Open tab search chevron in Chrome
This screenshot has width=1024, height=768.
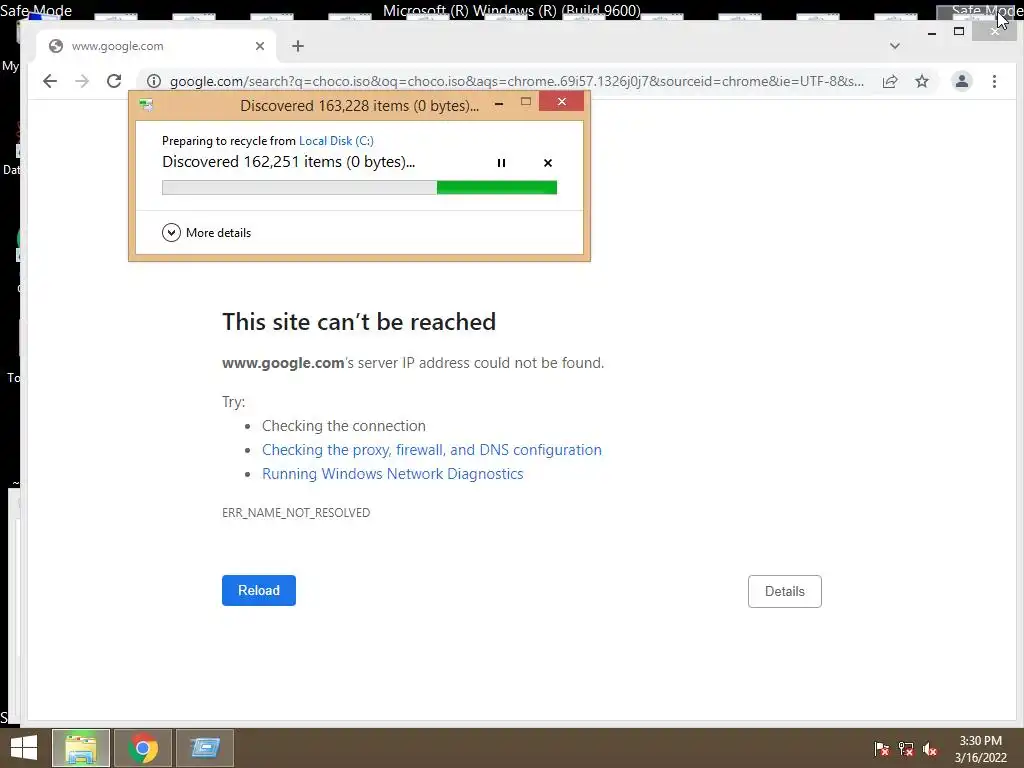point(895,46)
